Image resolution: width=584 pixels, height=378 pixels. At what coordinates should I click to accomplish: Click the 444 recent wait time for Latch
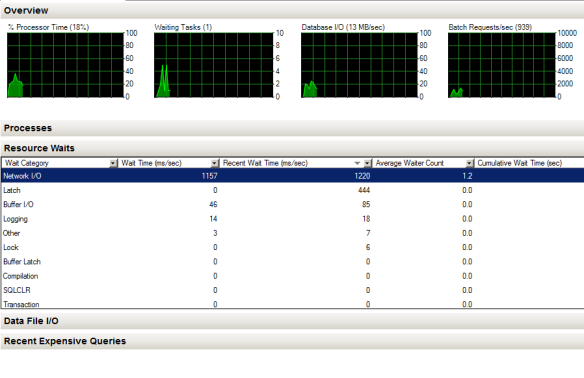[364, 190]
